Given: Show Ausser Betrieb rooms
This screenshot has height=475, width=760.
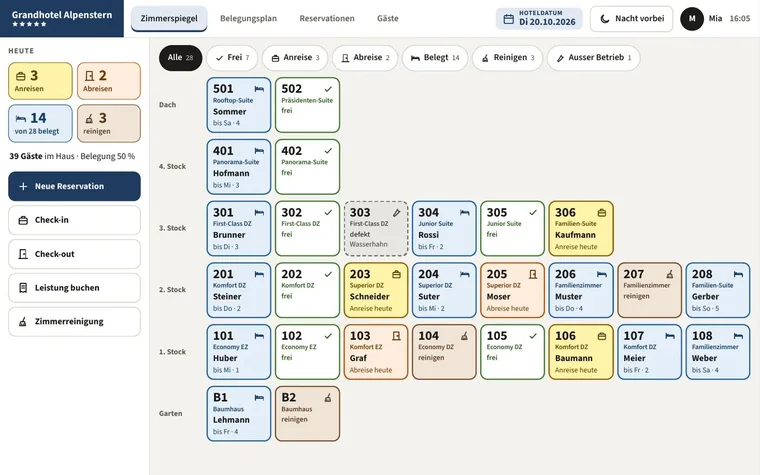Looking at the screenshot, I should (x=594, y=58).
